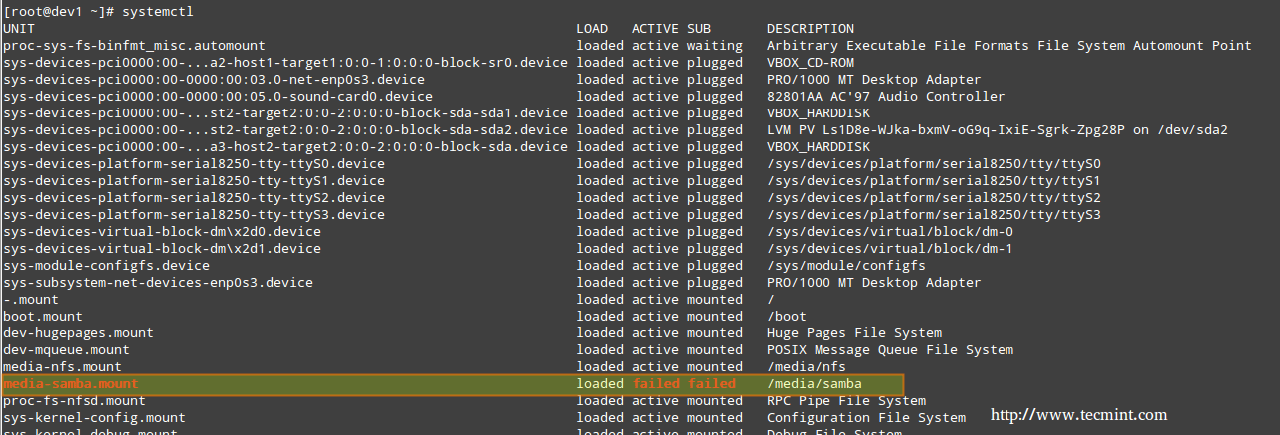This screenshot has width=1280, height=435.
Task: Click the LVM PV description on /dev/sda2
Action: [x=997, y=130]
